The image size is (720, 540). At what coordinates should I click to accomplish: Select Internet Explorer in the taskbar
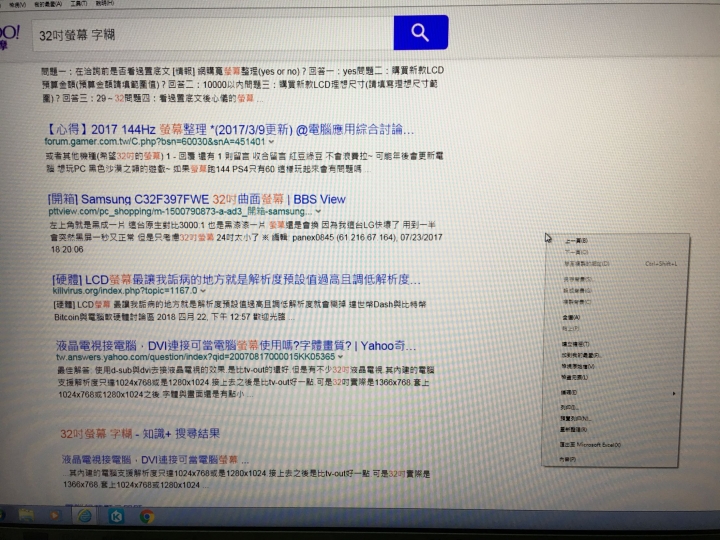pyautogui.click(x=84, y=516)
